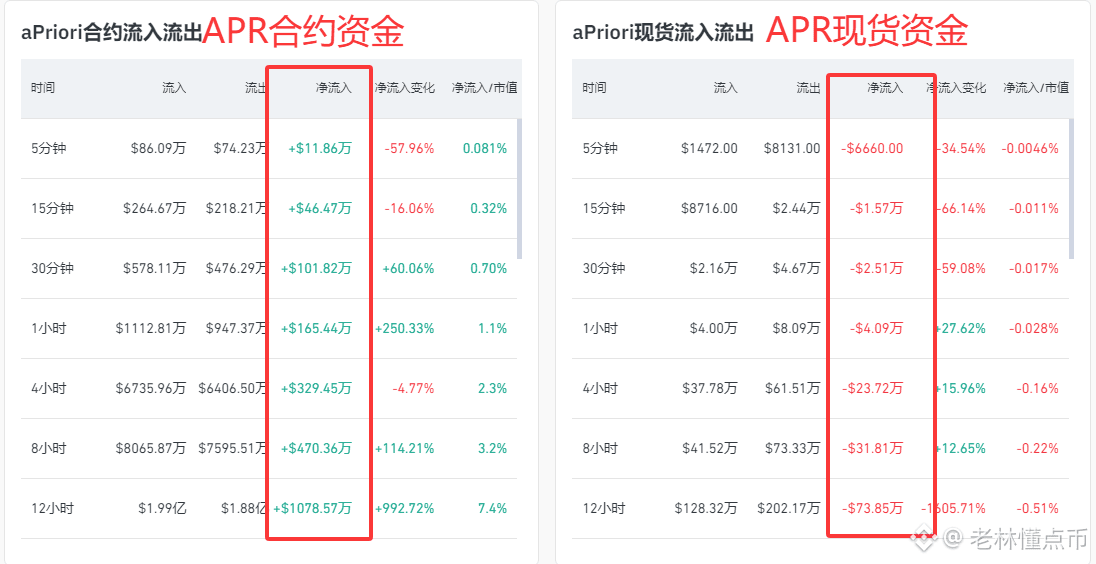
Task: Click the +$470.36万 net inflow cell
Action: point(317,449)
